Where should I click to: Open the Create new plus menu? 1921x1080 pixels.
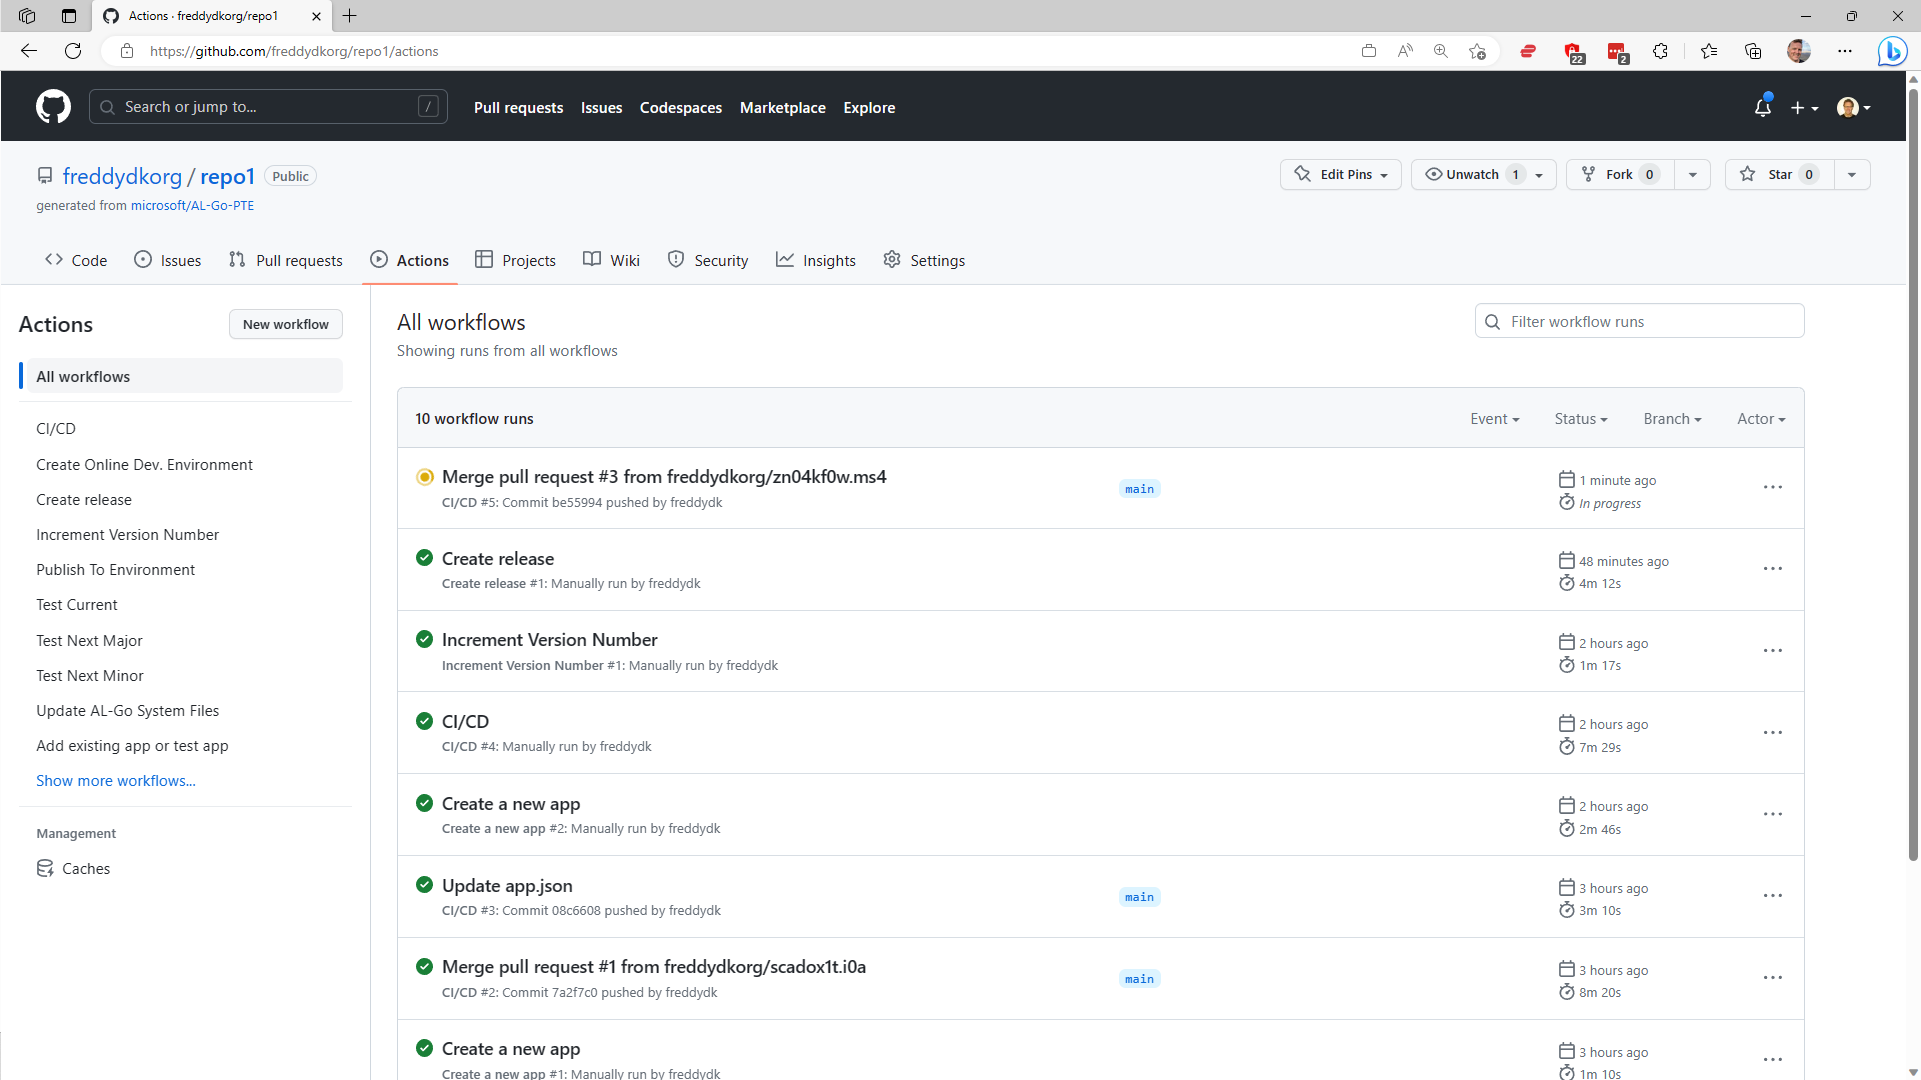pyautogui.click(x=1804, y=107)
